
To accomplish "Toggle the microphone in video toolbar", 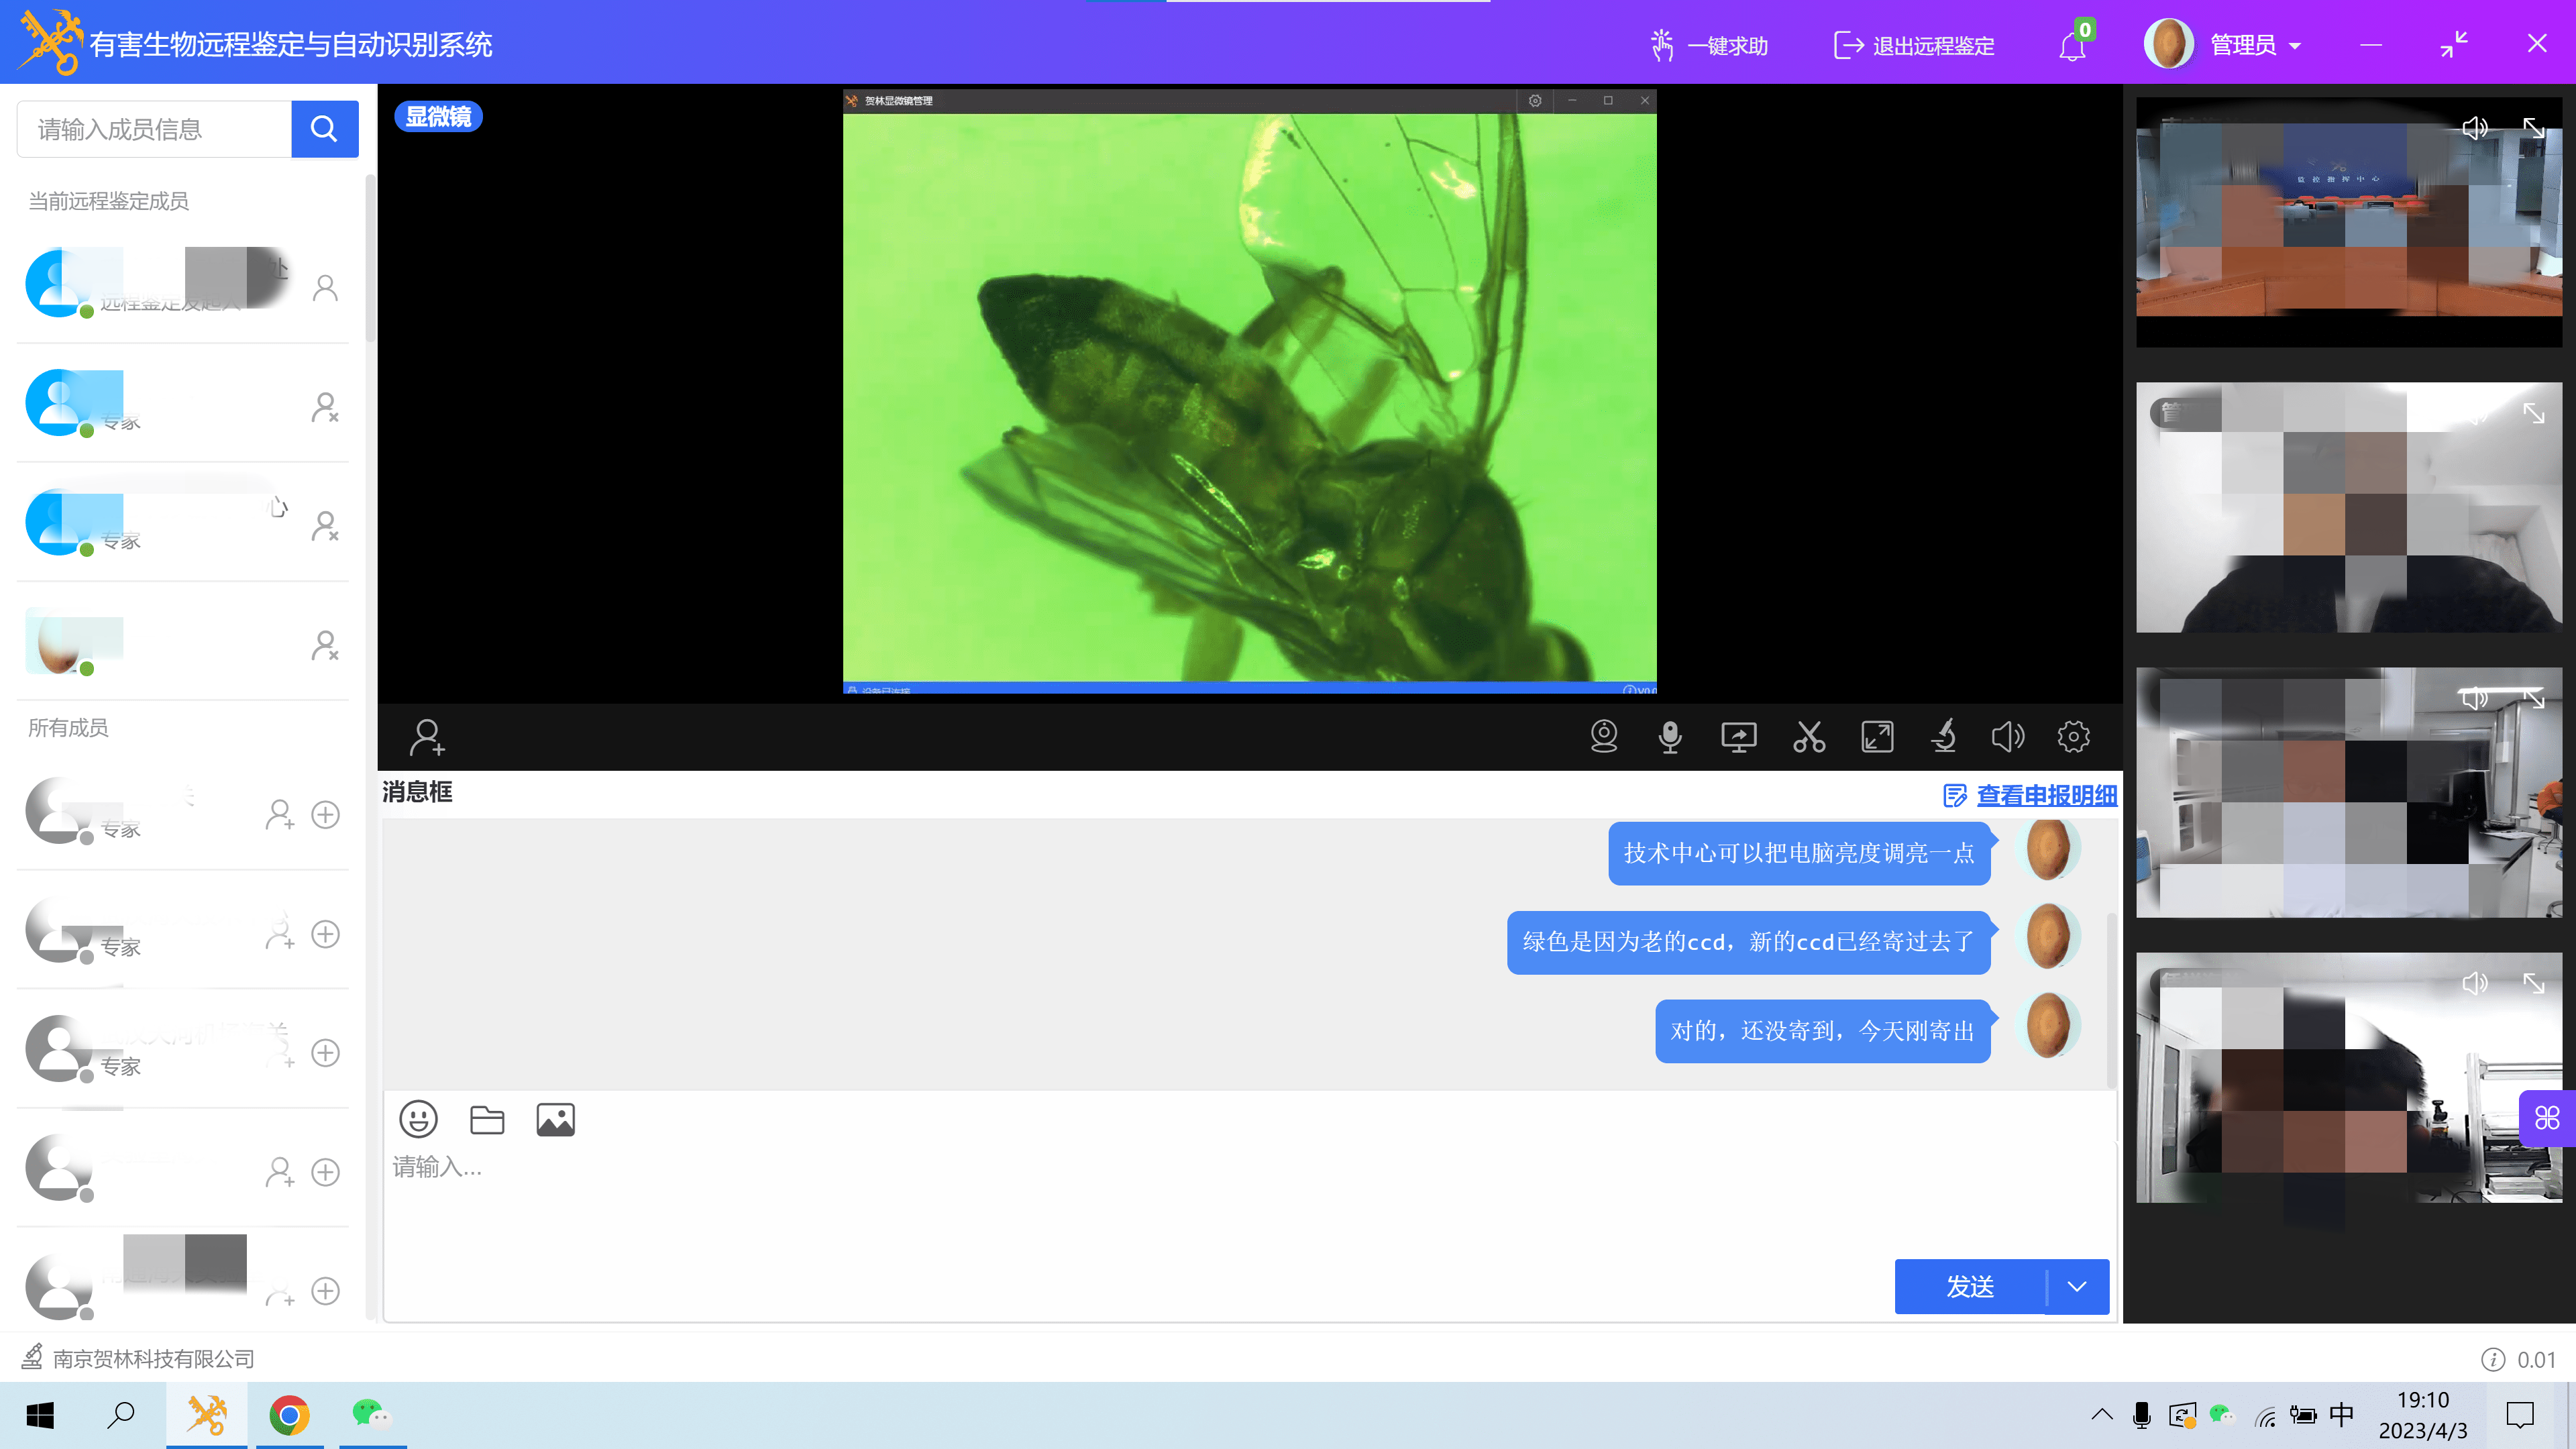I will (1670, 737).
